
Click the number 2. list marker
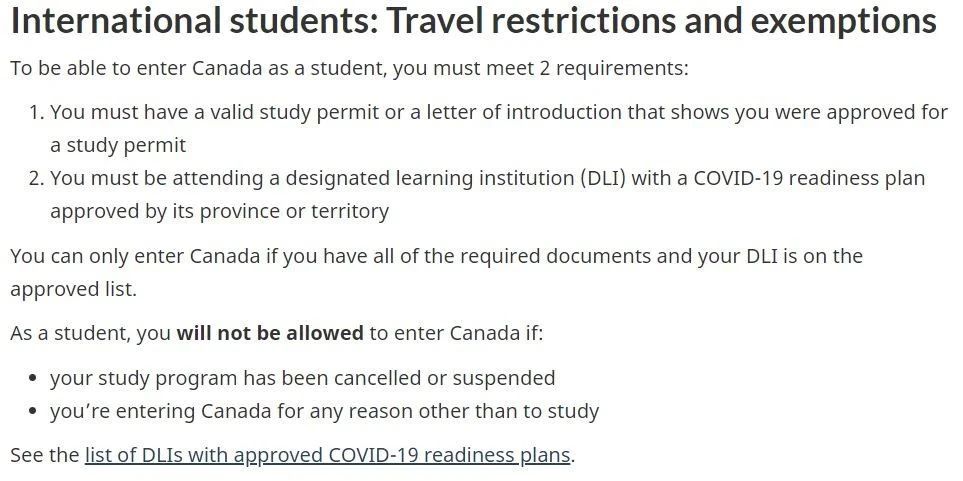click(x=36, y=178)
